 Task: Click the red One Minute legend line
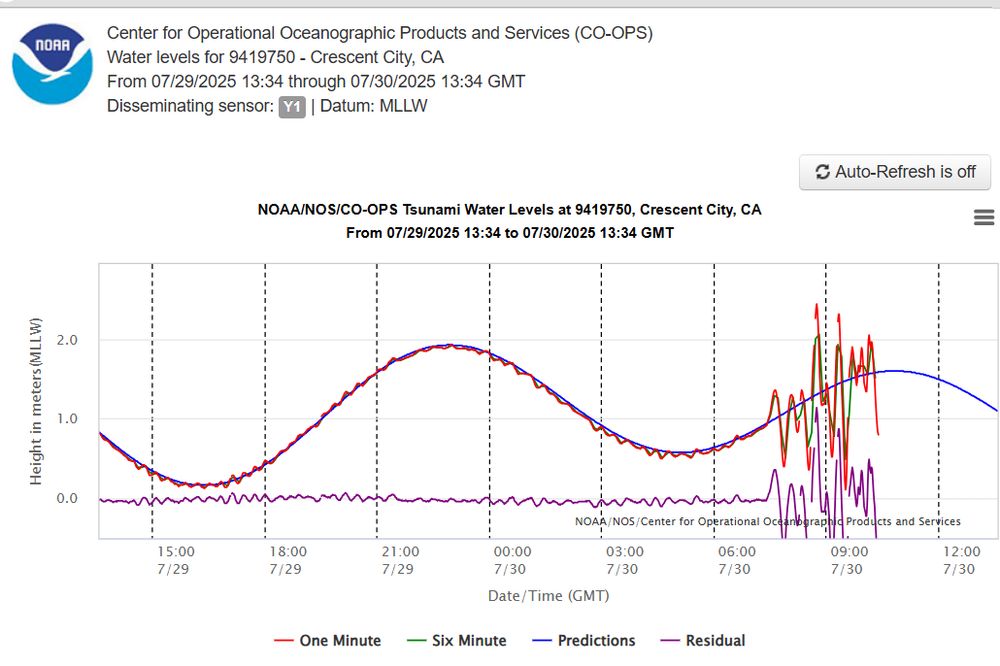click(284, 641)
